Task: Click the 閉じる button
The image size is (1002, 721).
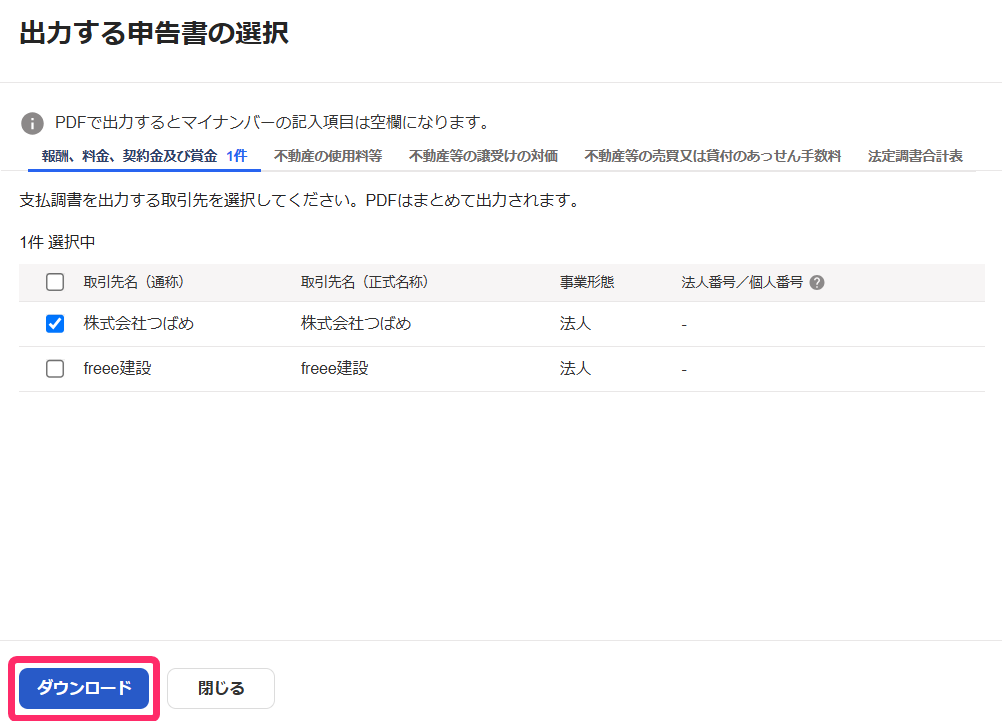Action: coord(221,688)
